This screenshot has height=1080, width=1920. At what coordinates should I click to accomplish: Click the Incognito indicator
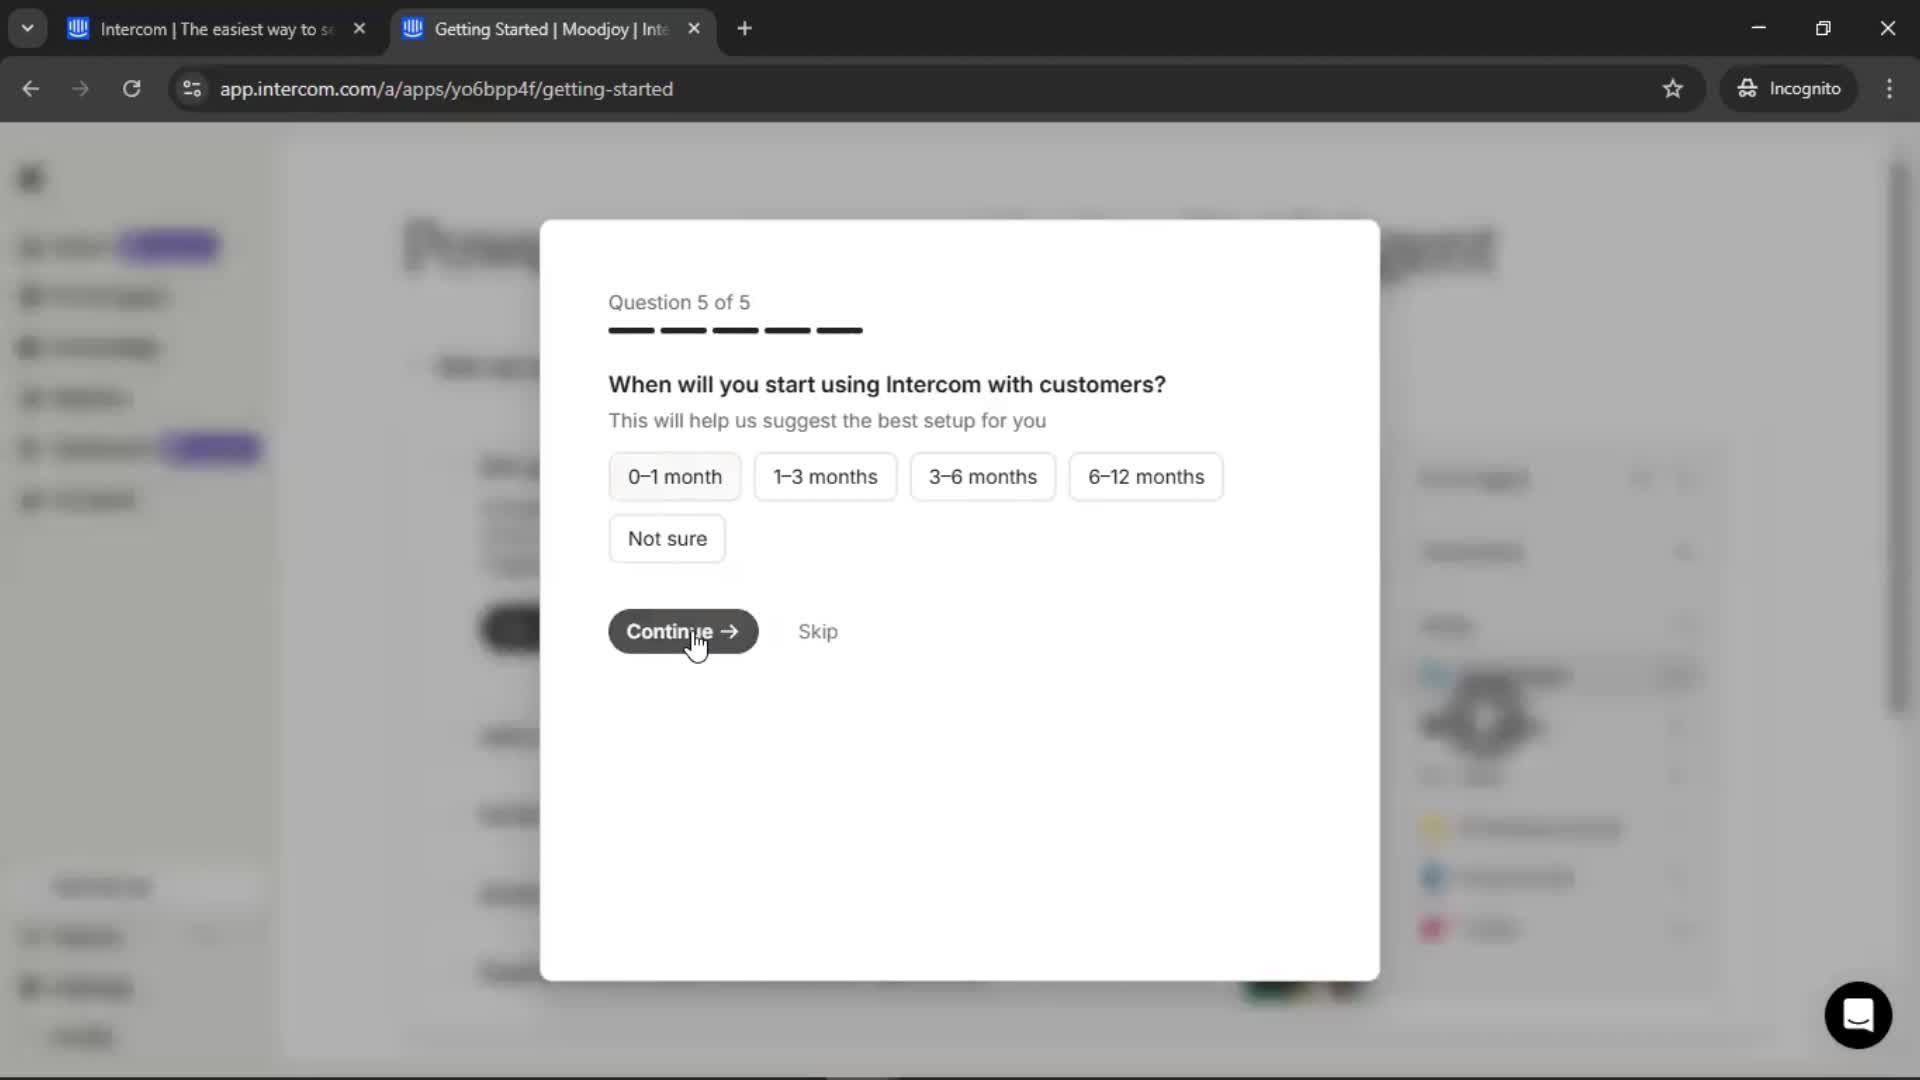(x=1788, y=89)
